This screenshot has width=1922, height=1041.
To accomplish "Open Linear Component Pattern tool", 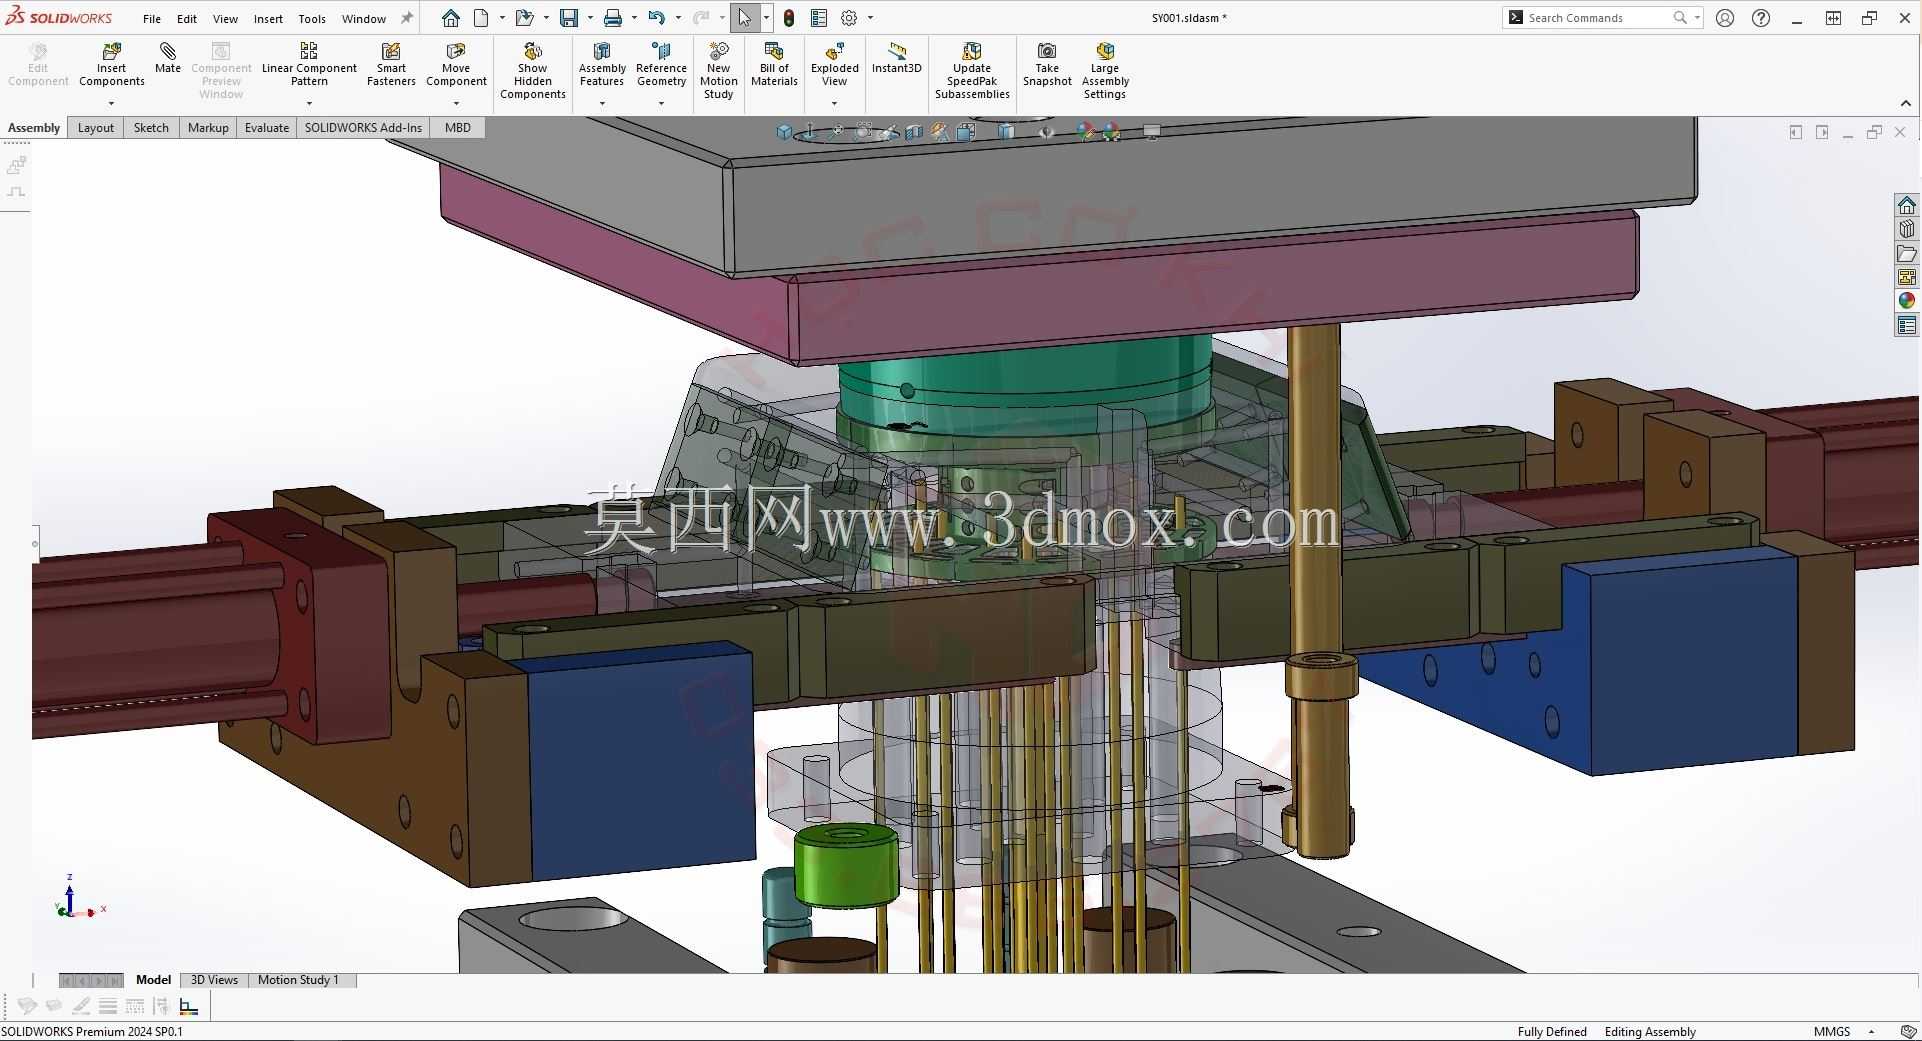I will 309,66.
